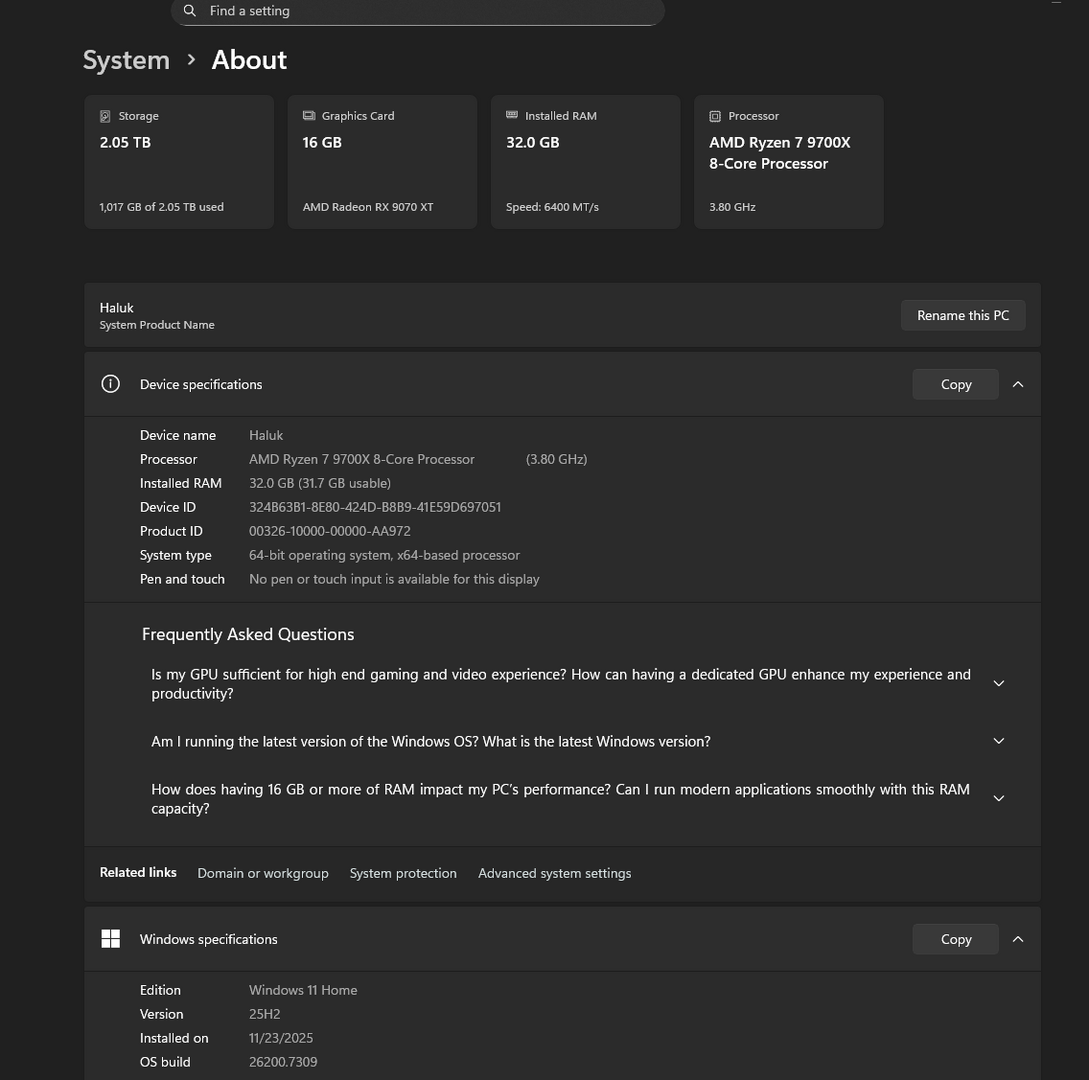Type in the Find a setting box
Image resolution: width=1089 pixels, height=1080 pixels.
click(430, 11)
